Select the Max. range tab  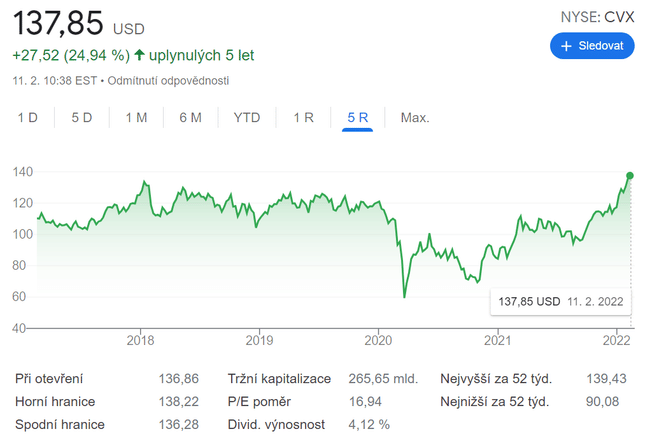point(414,118)
